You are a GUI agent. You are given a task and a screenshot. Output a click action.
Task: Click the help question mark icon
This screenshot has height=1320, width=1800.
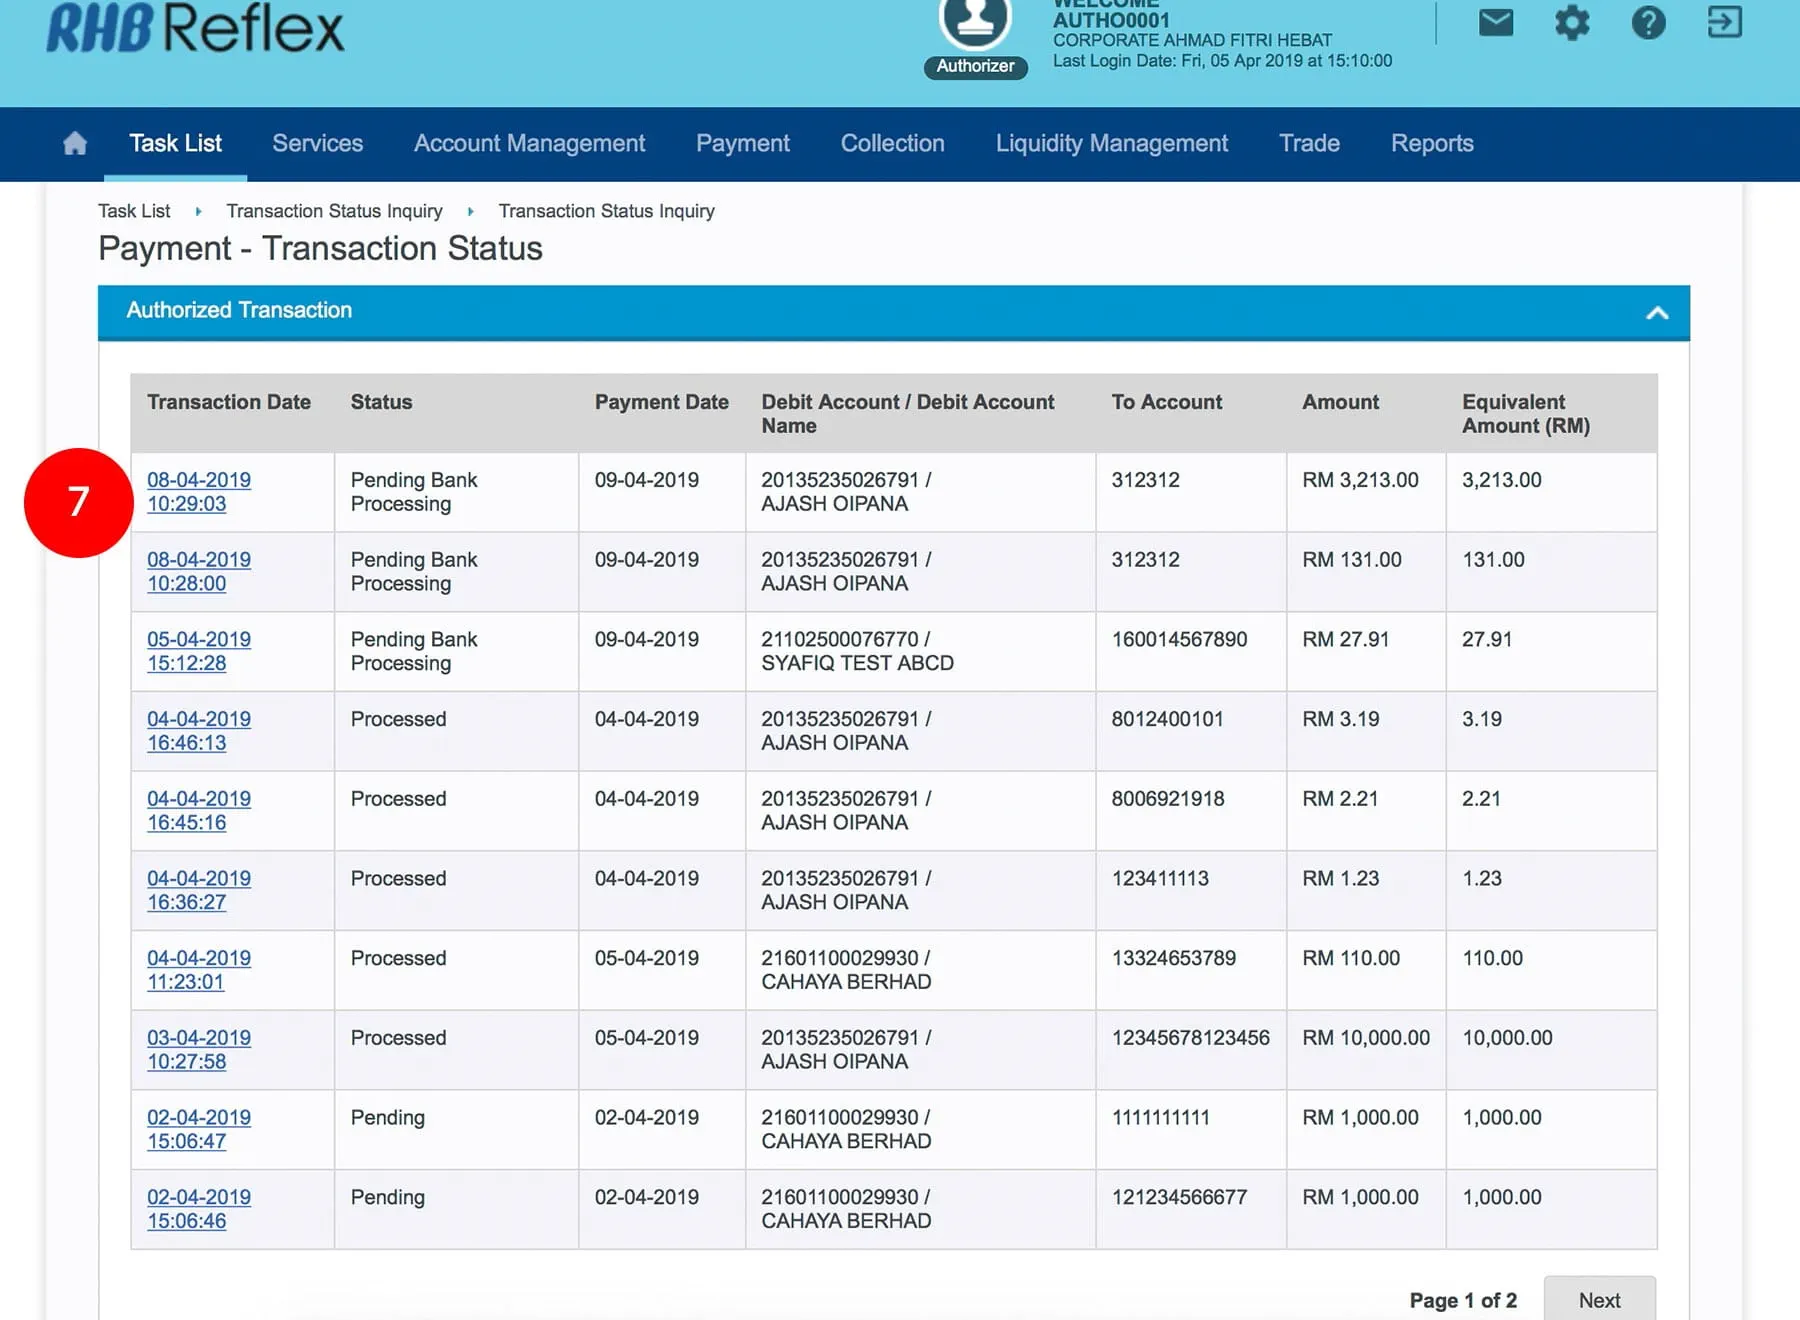pyautogui.click(x=1648, y=22)
